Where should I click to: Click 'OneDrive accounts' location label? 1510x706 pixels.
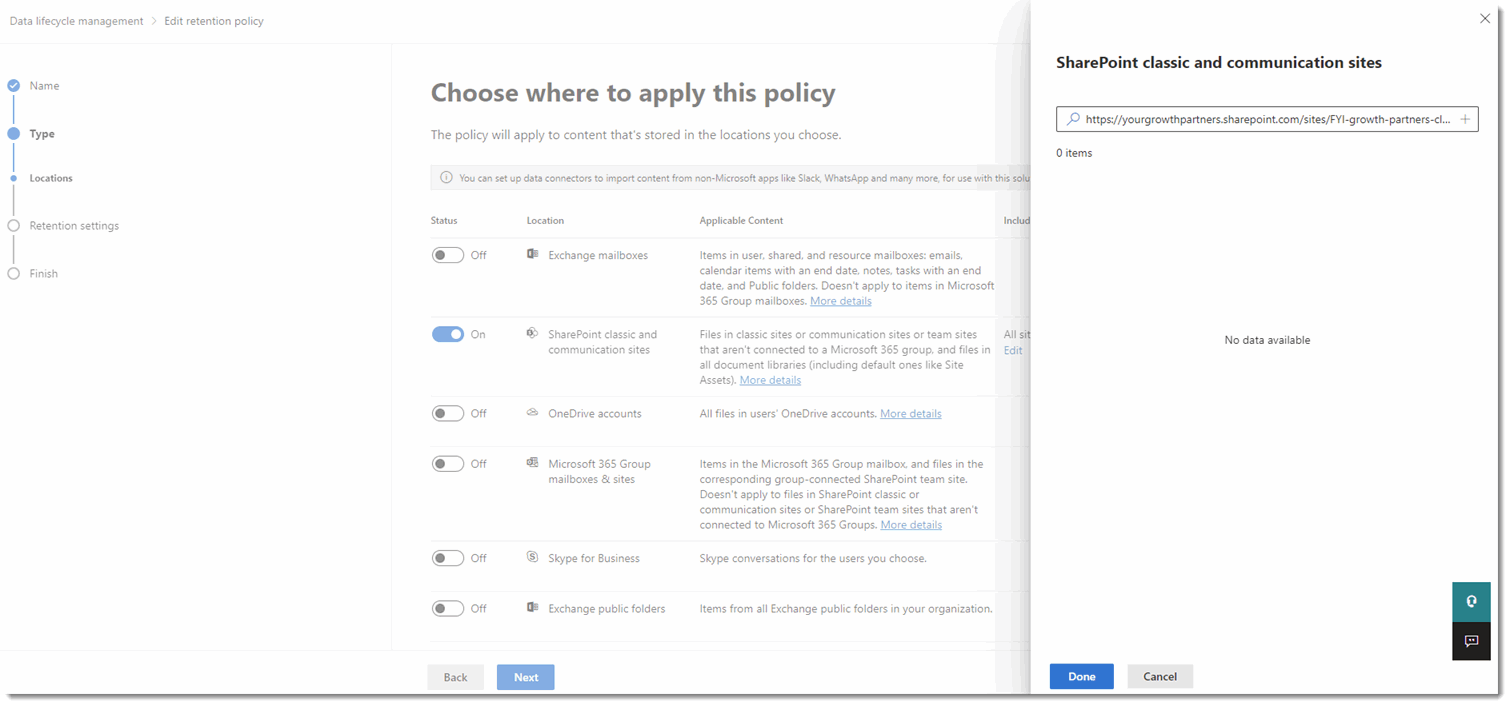click(595, 413)
